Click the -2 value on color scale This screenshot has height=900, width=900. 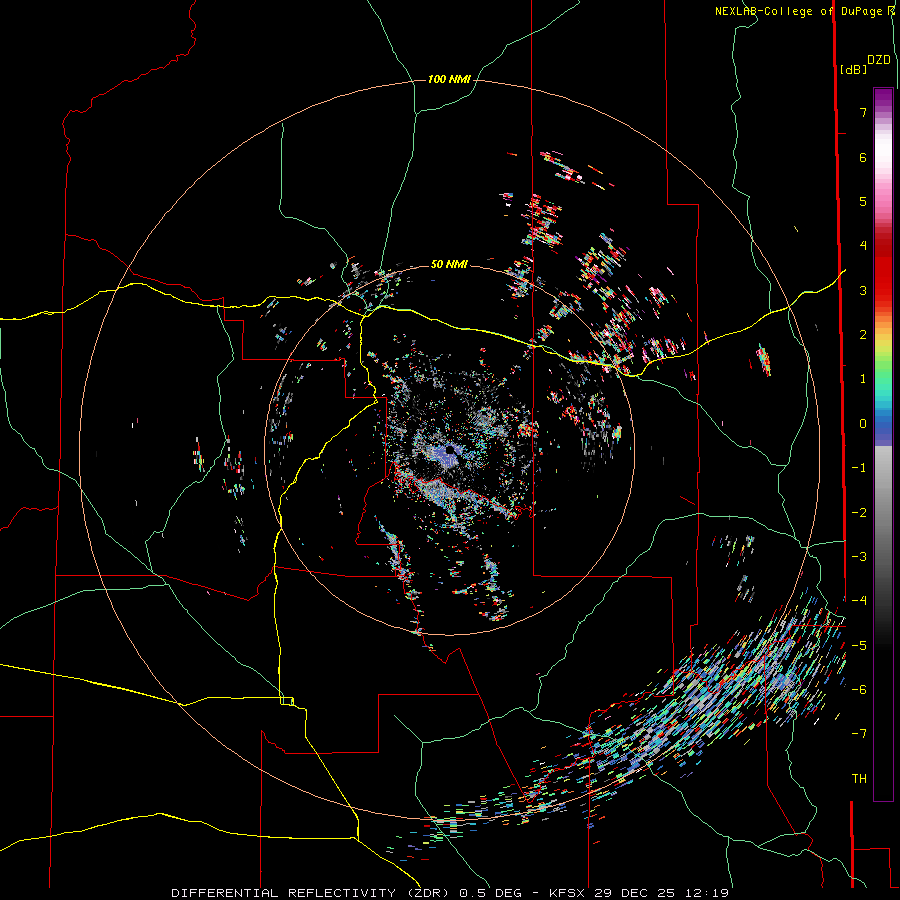point(859,513)
